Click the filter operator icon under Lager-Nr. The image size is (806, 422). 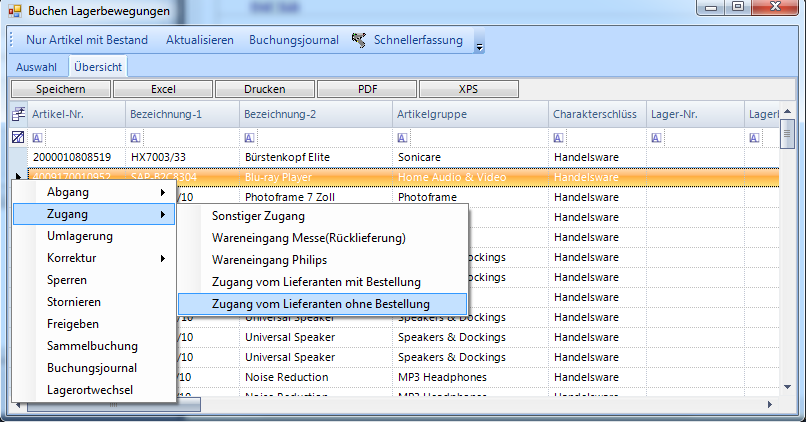[x=656, y=137]
